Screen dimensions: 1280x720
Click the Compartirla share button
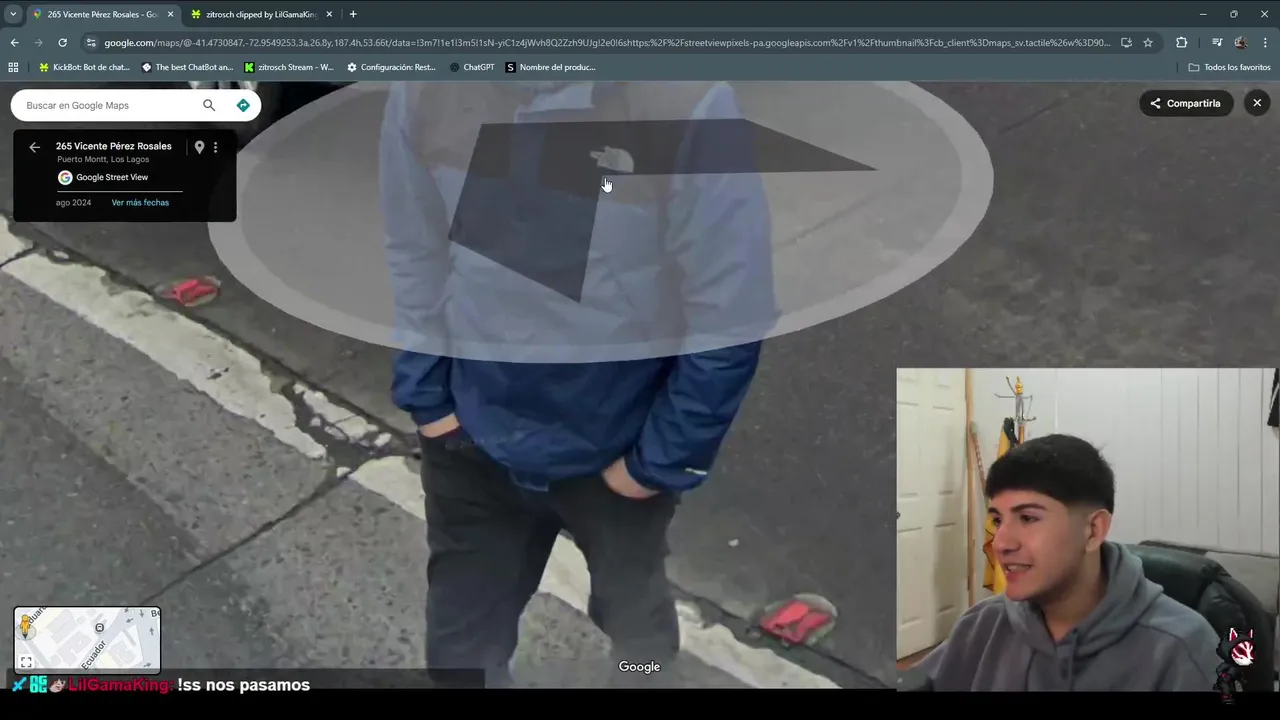[x=1185, y=103]
